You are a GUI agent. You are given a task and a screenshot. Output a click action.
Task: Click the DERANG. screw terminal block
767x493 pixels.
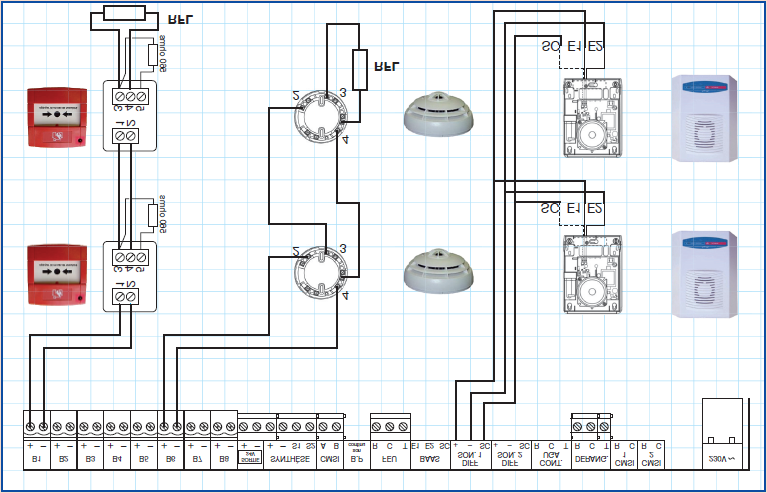(591, 426)
